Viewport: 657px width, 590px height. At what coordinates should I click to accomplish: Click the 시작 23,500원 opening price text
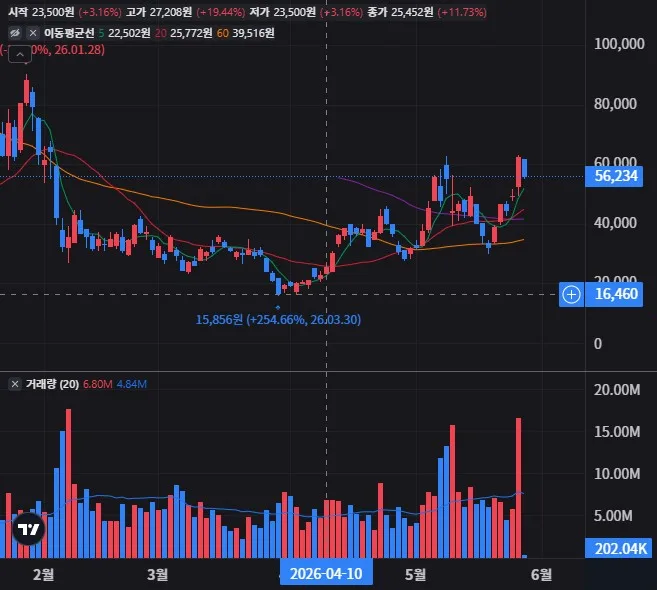point(41,12)
